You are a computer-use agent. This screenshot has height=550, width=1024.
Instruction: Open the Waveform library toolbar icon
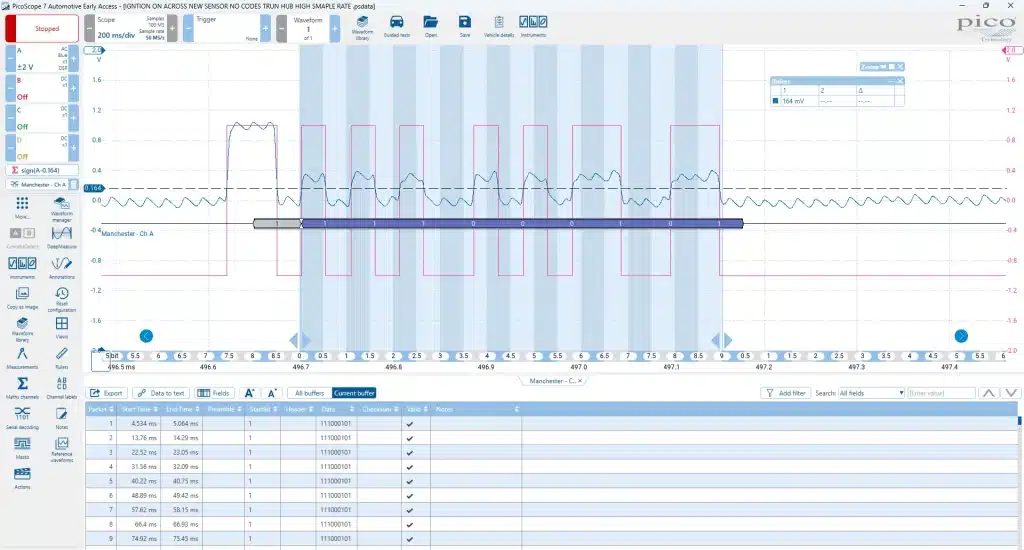click(362, 27)
